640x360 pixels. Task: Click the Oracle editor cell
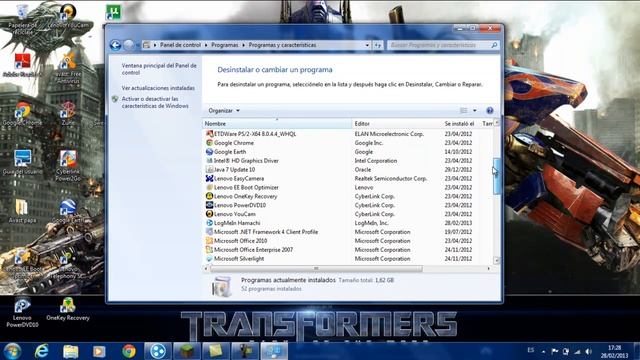[x=362, y=170]
